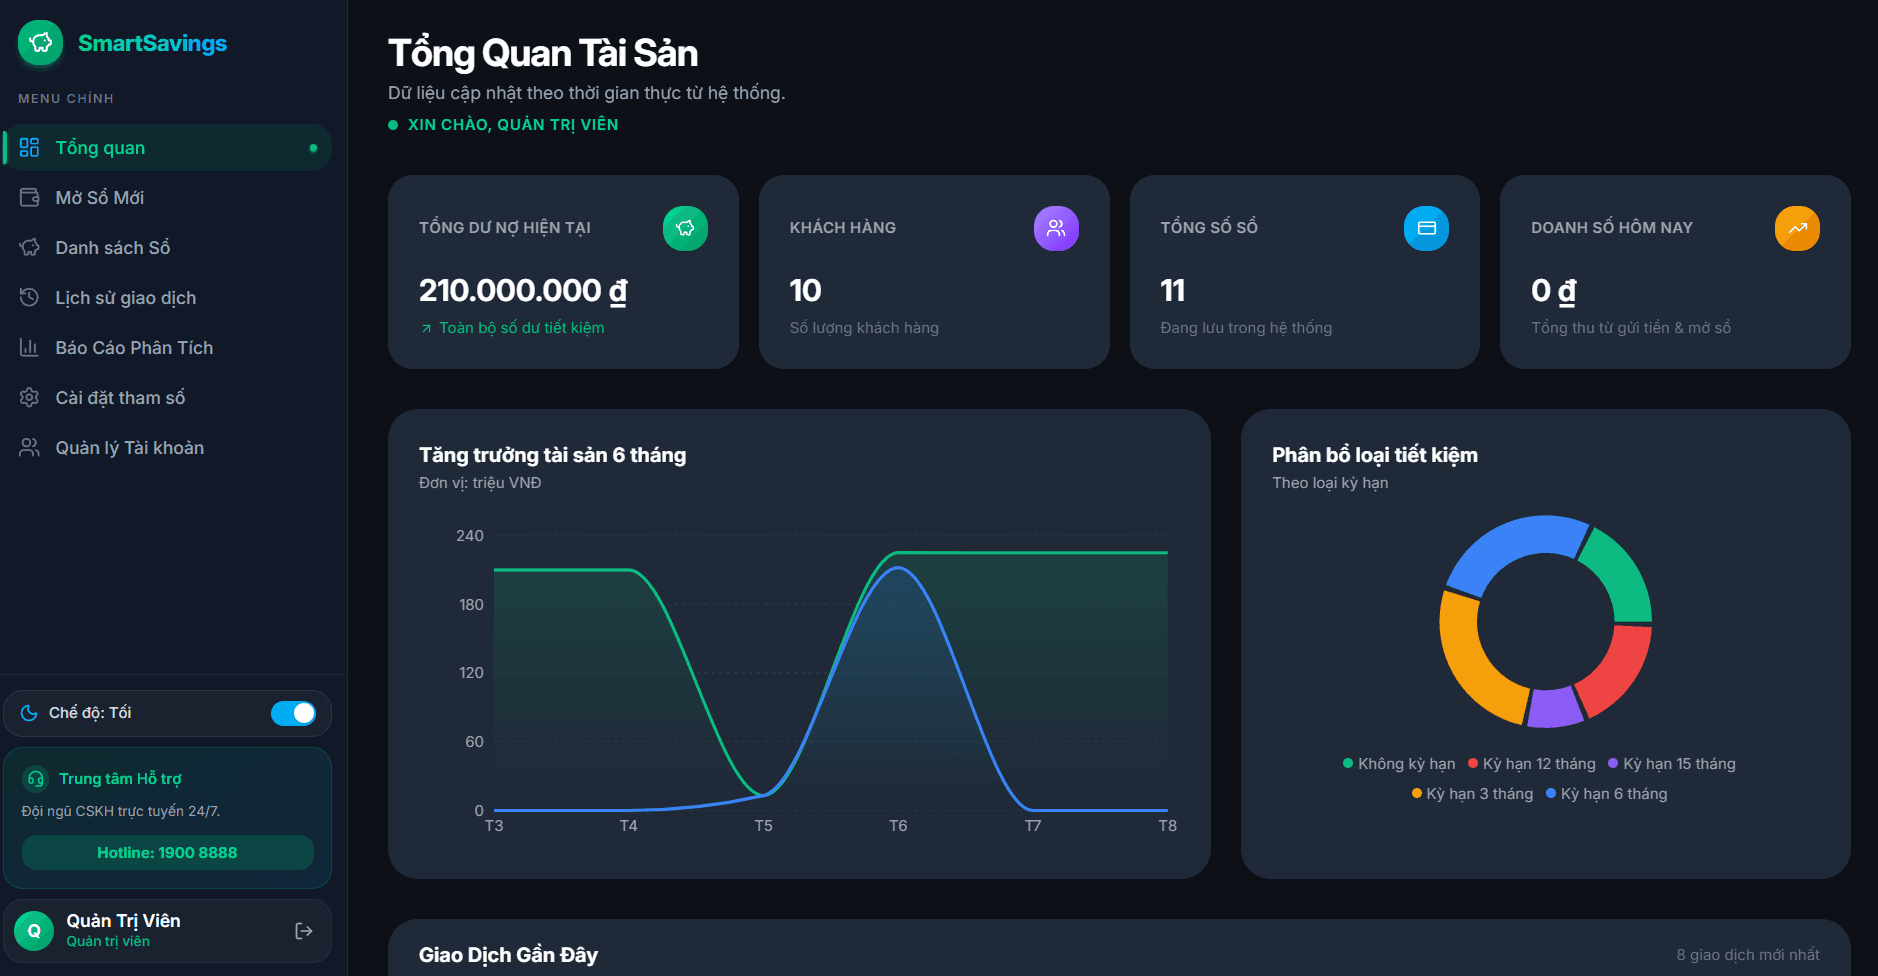The image size is (1878, 976).
Task: Toggle Kỳ hạn 3 tháng legend item
Action: coord(1472,794)
